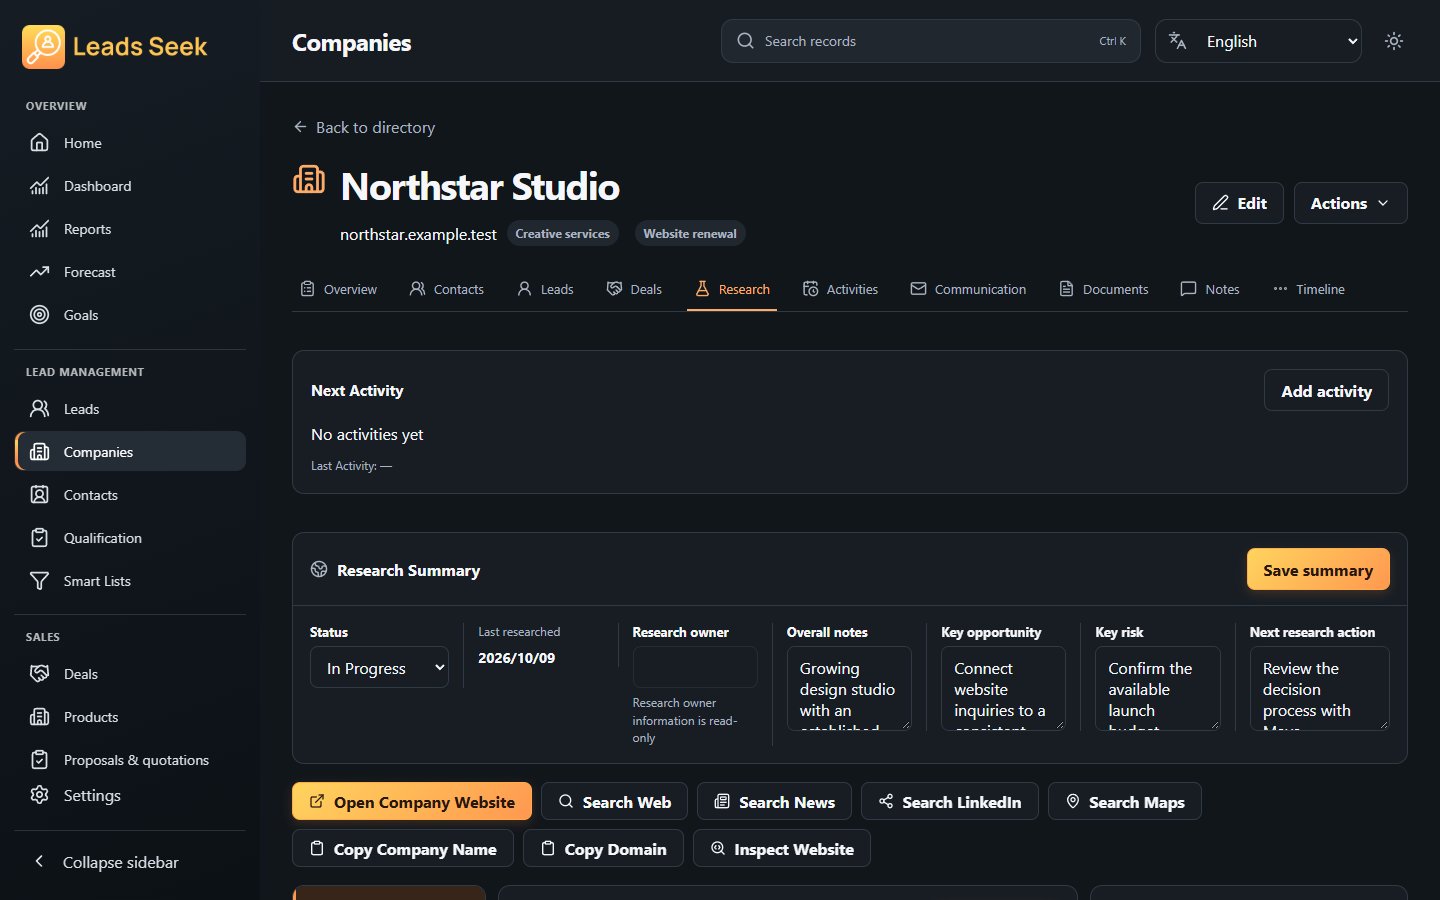Click Back to directory link
This screenshot has width=1440, height=900.
364,127
